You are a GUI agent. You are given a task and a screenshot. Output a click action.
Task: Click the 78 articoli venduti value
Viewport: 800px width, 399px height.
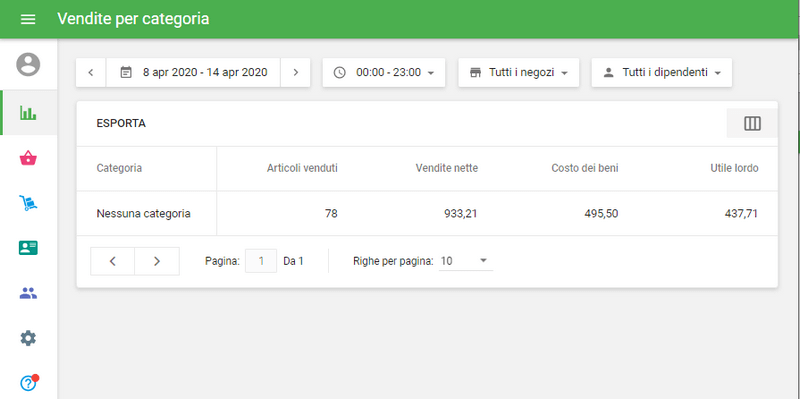tap(331, 213)
